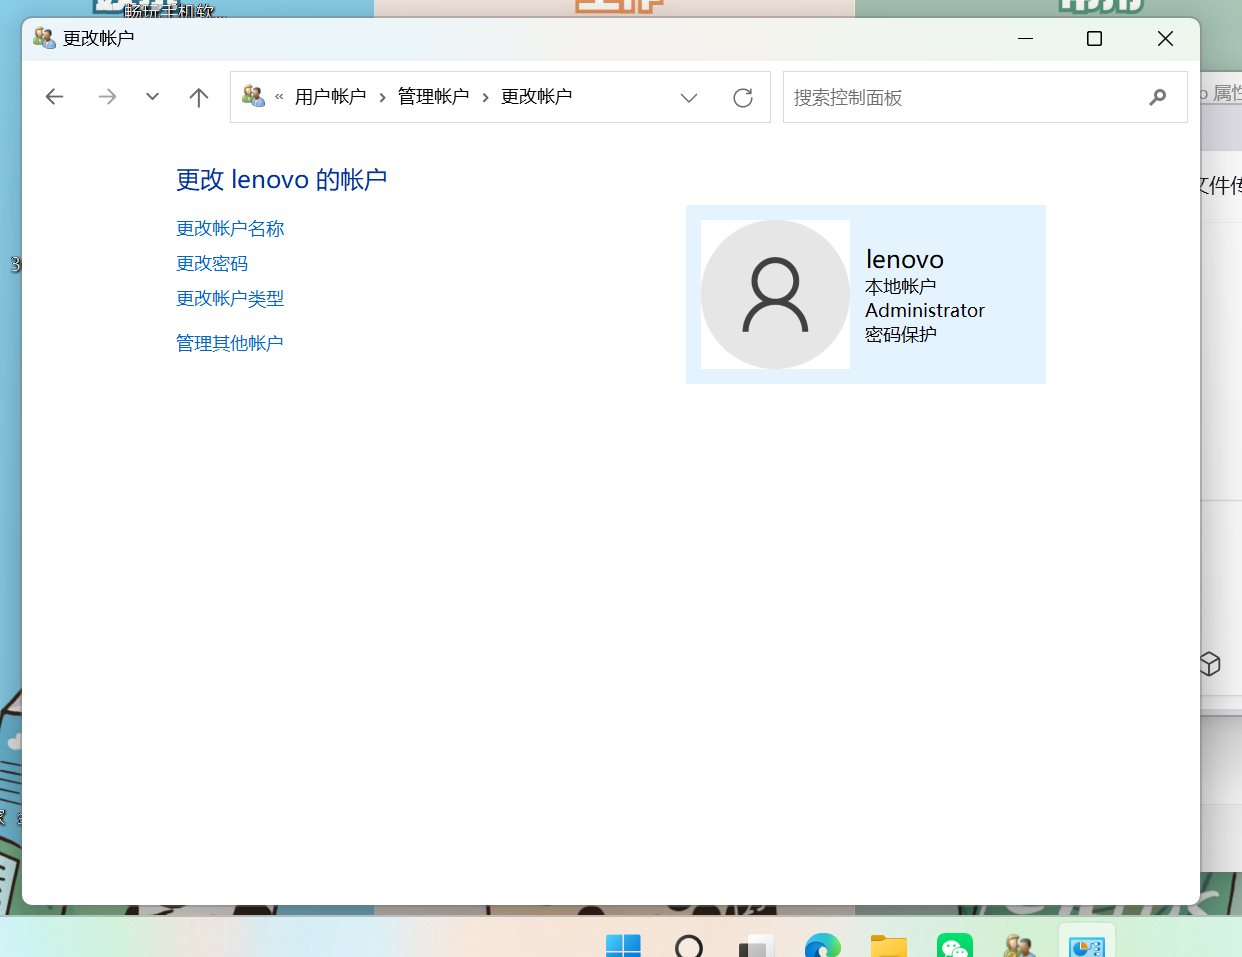Screen dimensions: 1242x957
Task: Open the 更改帐户名称 link
Action: (x=230, y=229)
